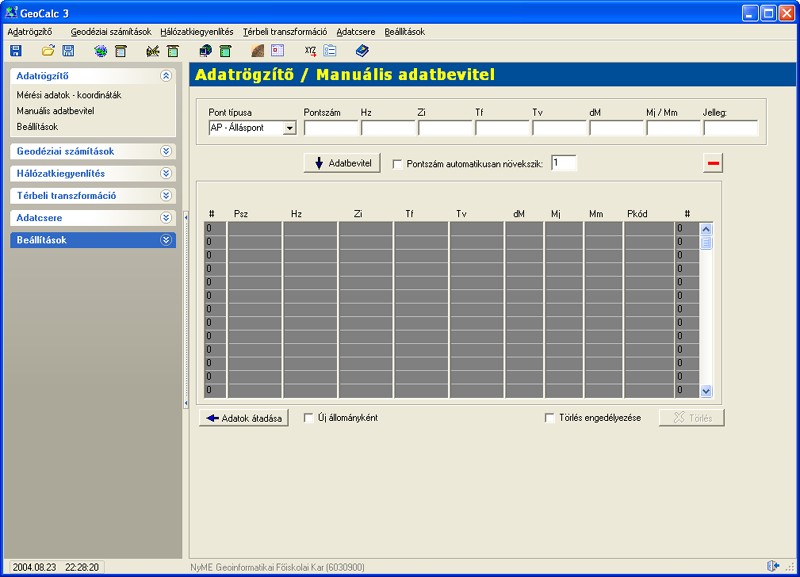
Task: Open the Térbeli transzformáció menu
Action: coord(285,32)
